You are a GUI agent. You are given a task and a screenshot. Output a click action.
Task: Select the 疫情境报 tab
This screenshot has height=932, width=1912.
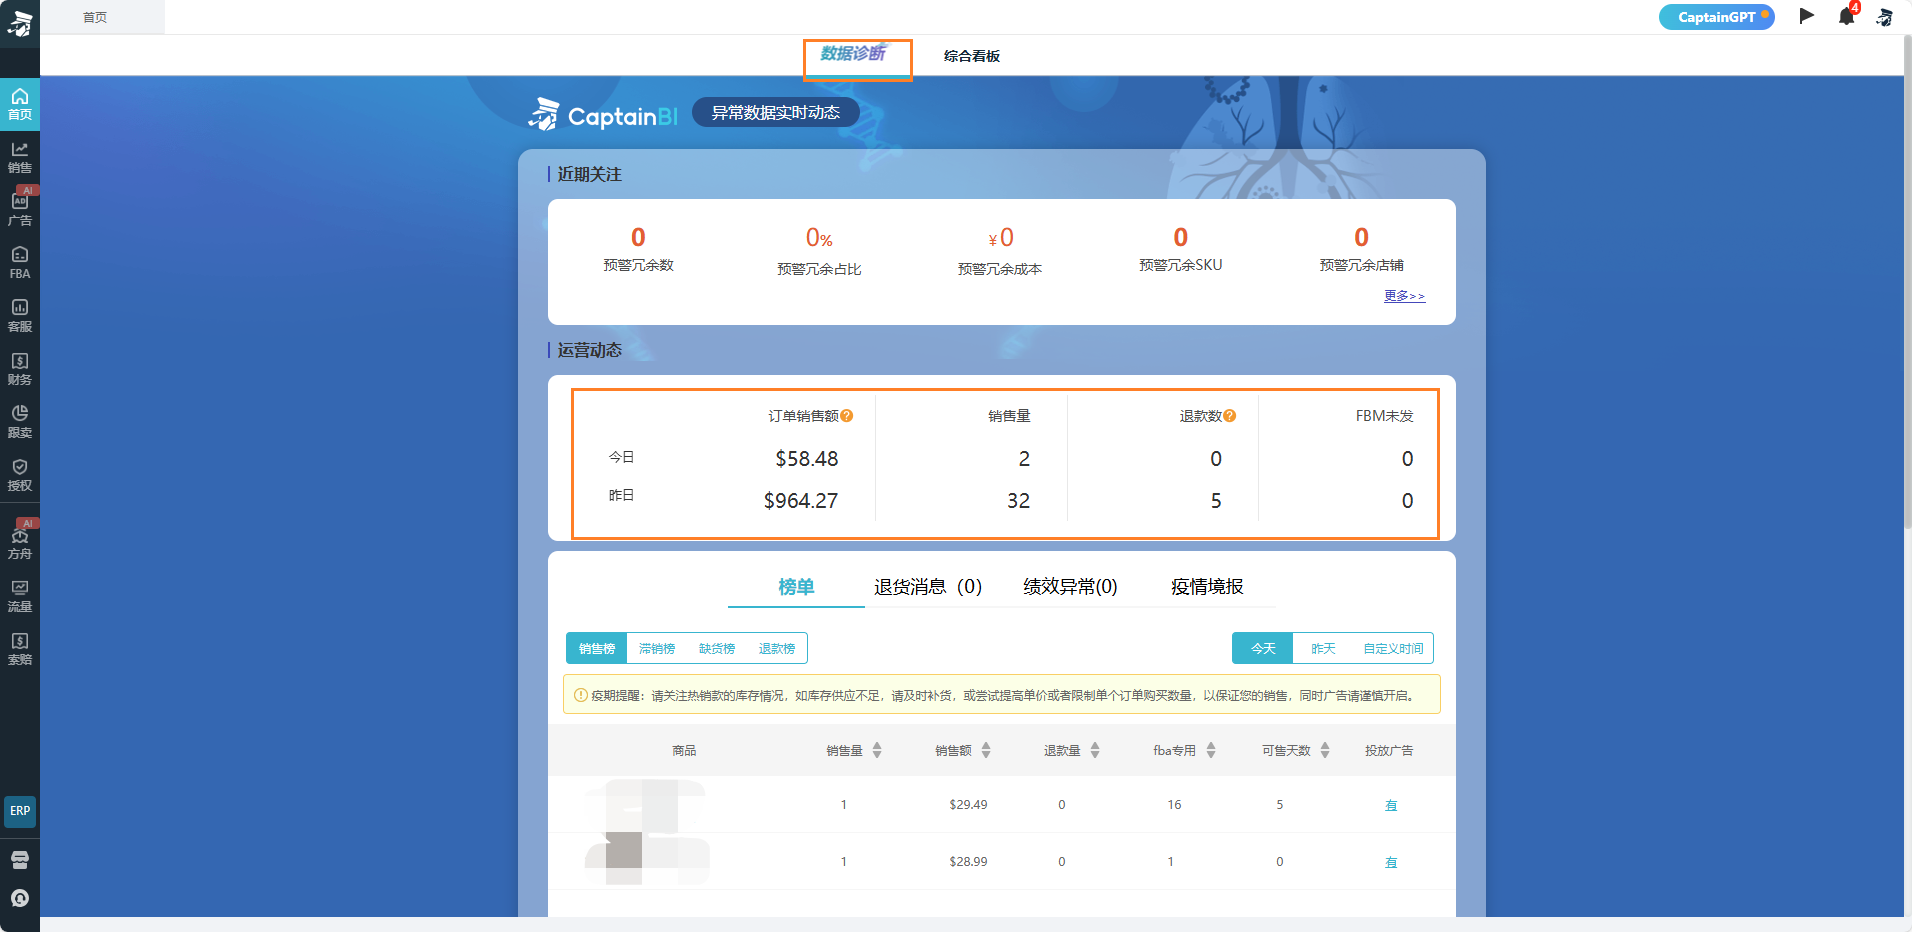[x=1207, y=587]
